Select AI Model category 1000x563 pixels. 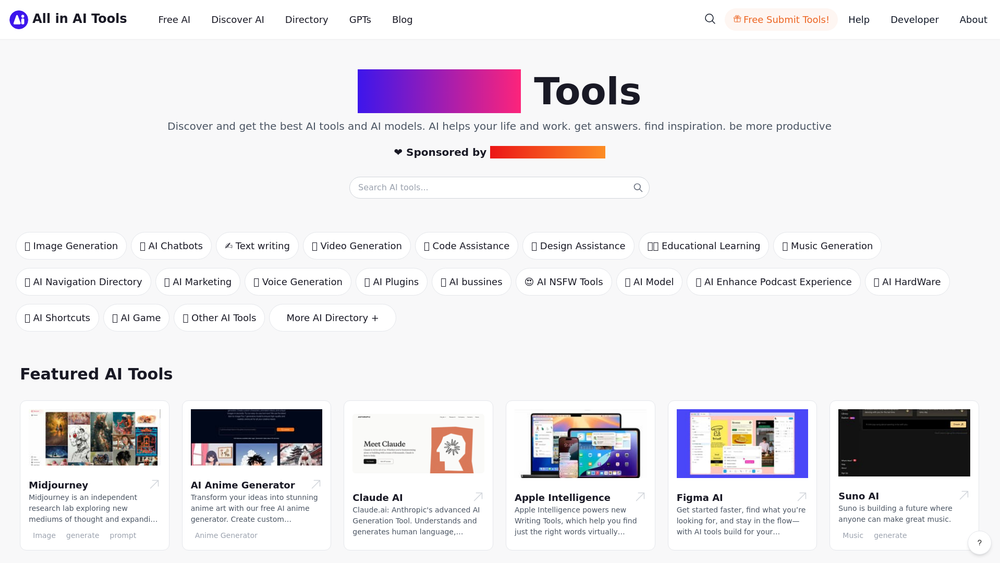tap(649, 282)
